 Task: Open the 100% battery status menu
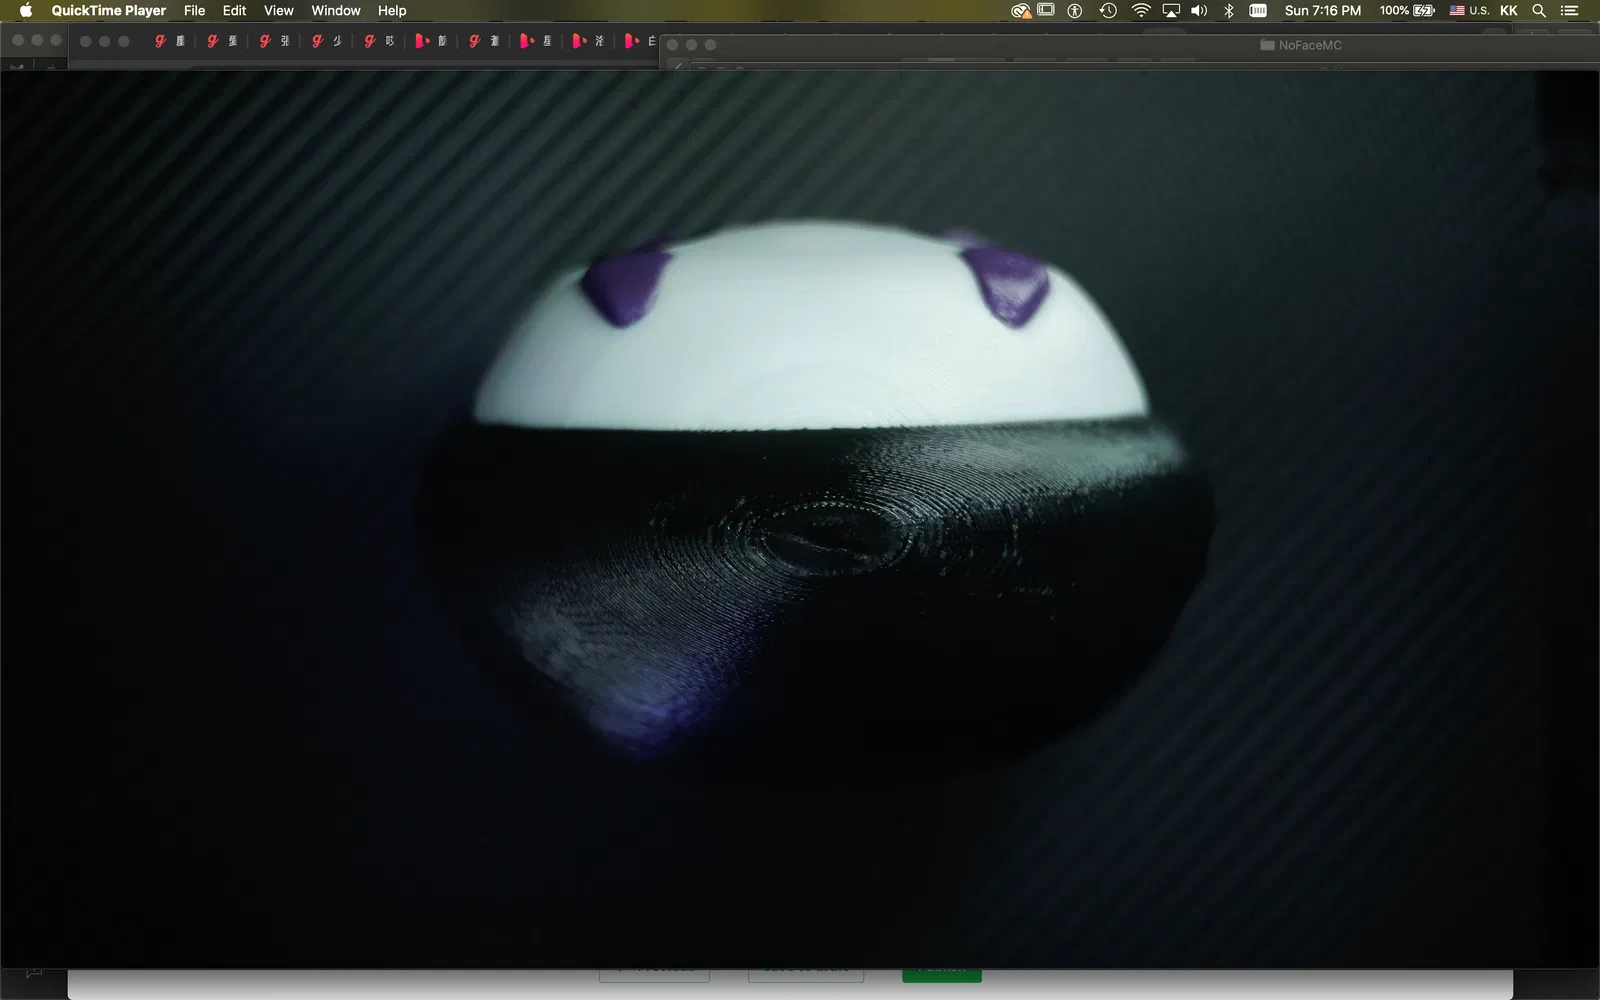(x=1407, y=11)
